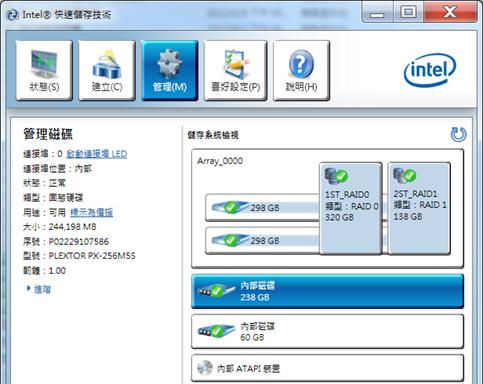Open the 建立(C) create tab
Viewport: 483px width, 384px height.
(107, 70)
